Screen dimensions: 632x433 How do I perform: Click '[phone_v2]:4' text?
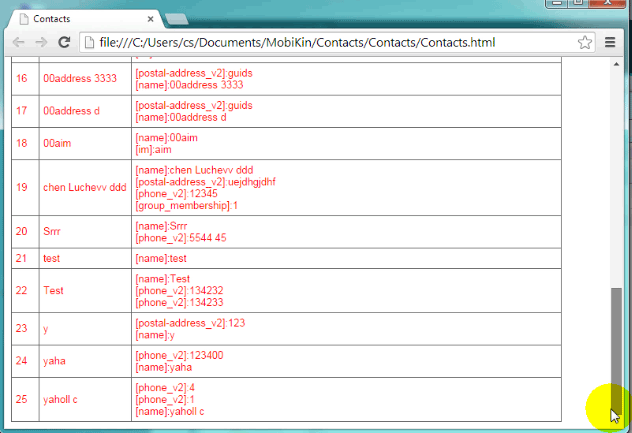pos(165,388)
